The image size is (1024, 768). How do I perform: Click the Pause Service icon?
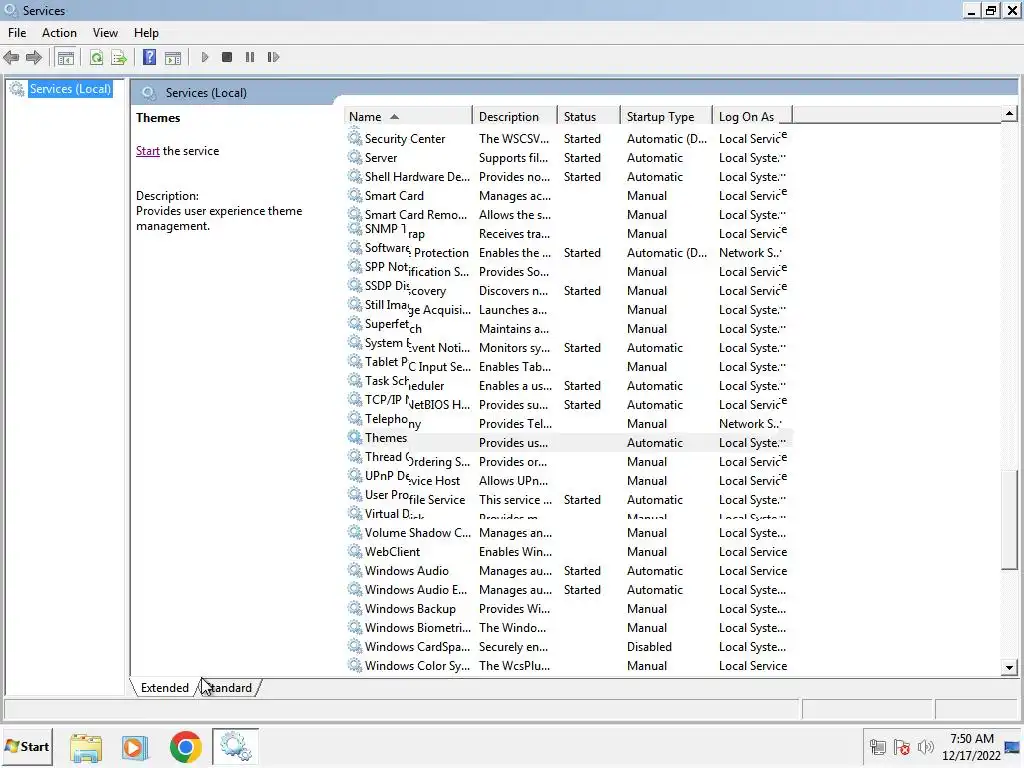coord(249,57)
